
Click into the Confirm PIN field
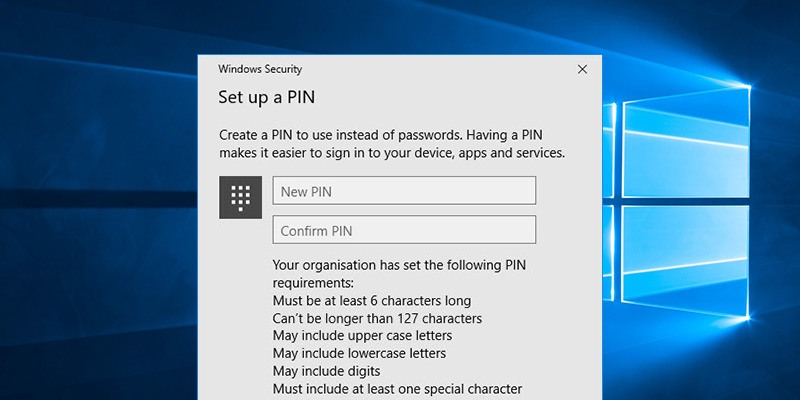404,230
